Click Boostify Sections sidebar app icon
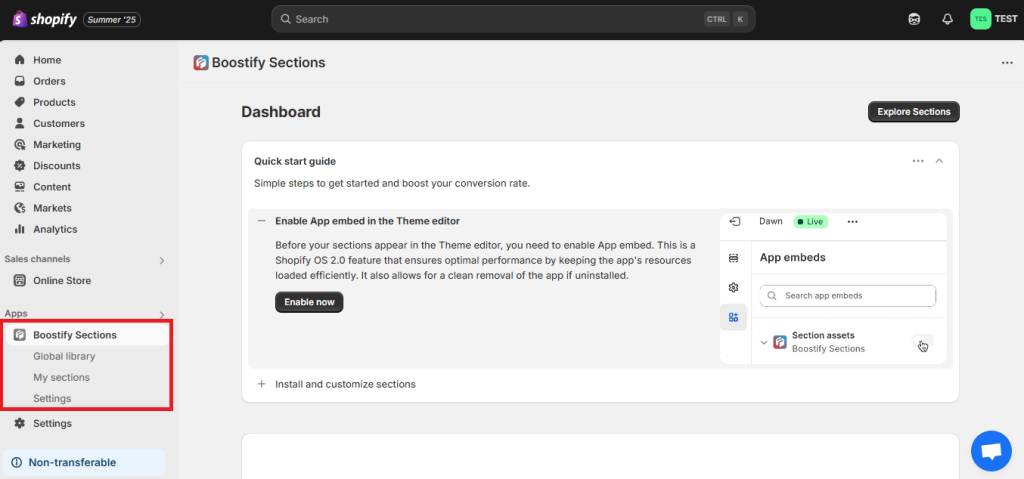The height and width of the screenshot is (479, 1024). (20, 335)
